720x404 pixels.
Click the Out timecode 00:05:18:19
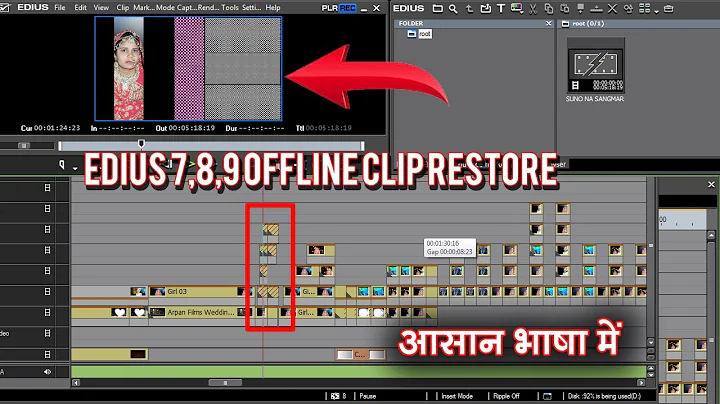191,128
